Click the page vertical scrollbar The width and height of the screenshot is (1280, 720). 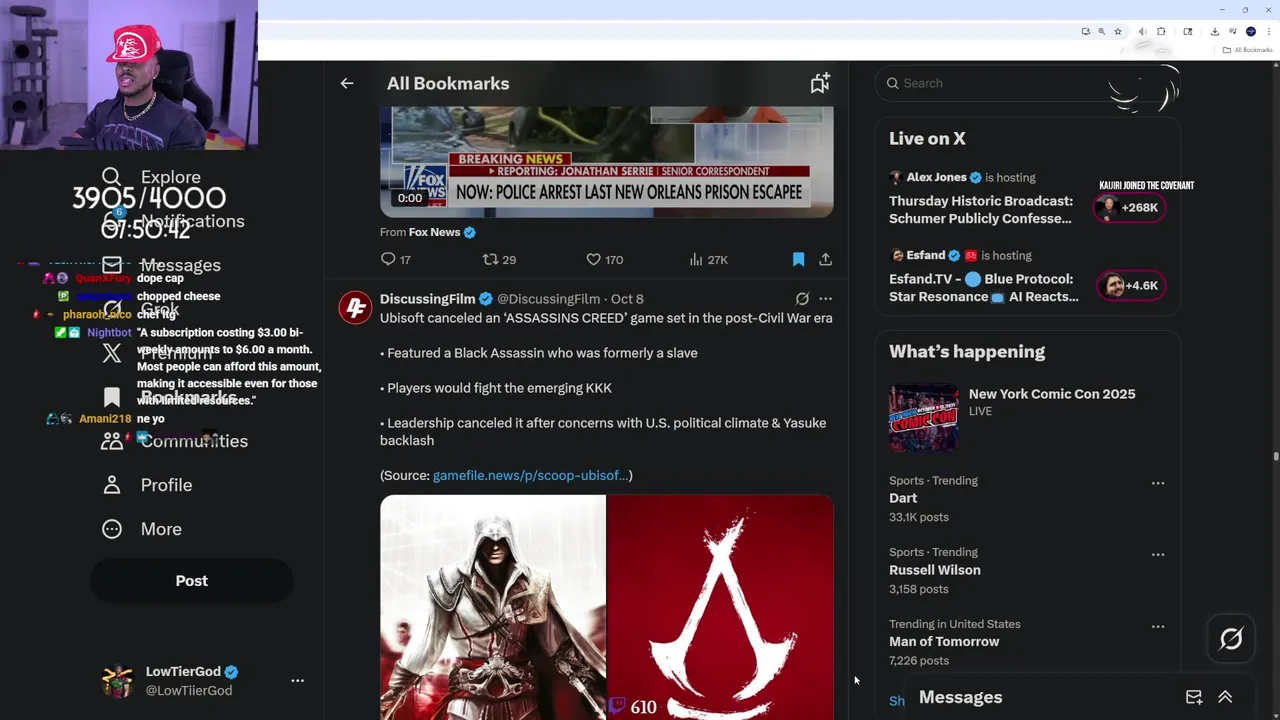(1275, 456)
